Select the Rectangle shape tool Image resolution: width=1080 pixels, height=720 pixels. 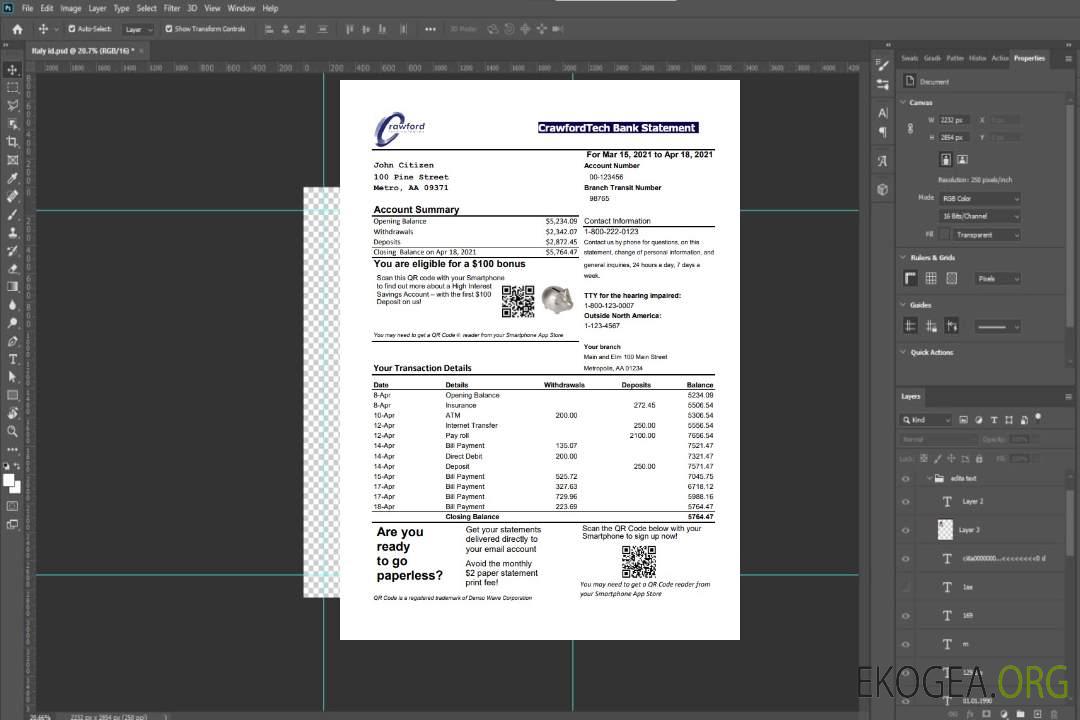click(12, 395)
